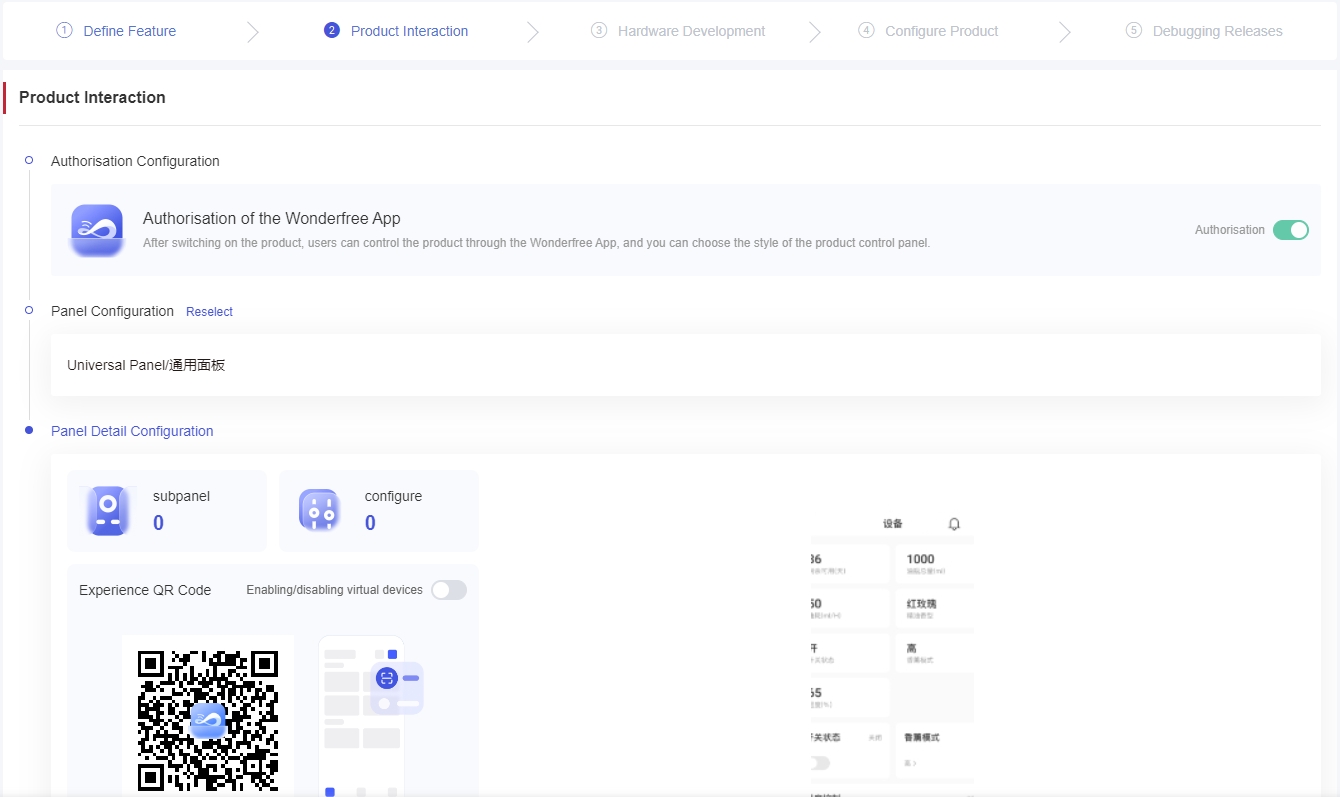Image resolution: width=1340 pixels, height=797 pixels.
Task: Click the subpanel count card
Action: tap(167, 511)
